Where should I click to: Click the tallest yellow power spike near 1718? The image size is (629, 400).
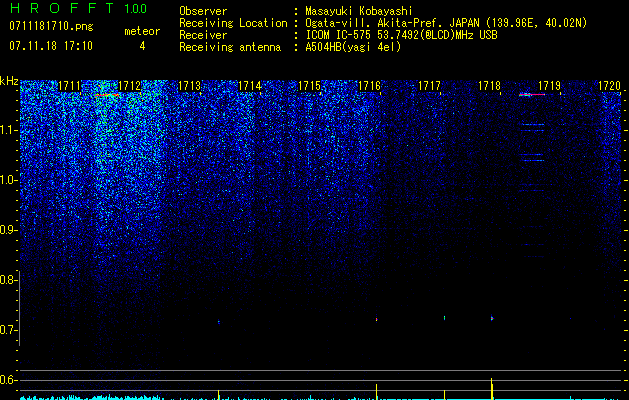pyautogui.click(x=492, y=388)
